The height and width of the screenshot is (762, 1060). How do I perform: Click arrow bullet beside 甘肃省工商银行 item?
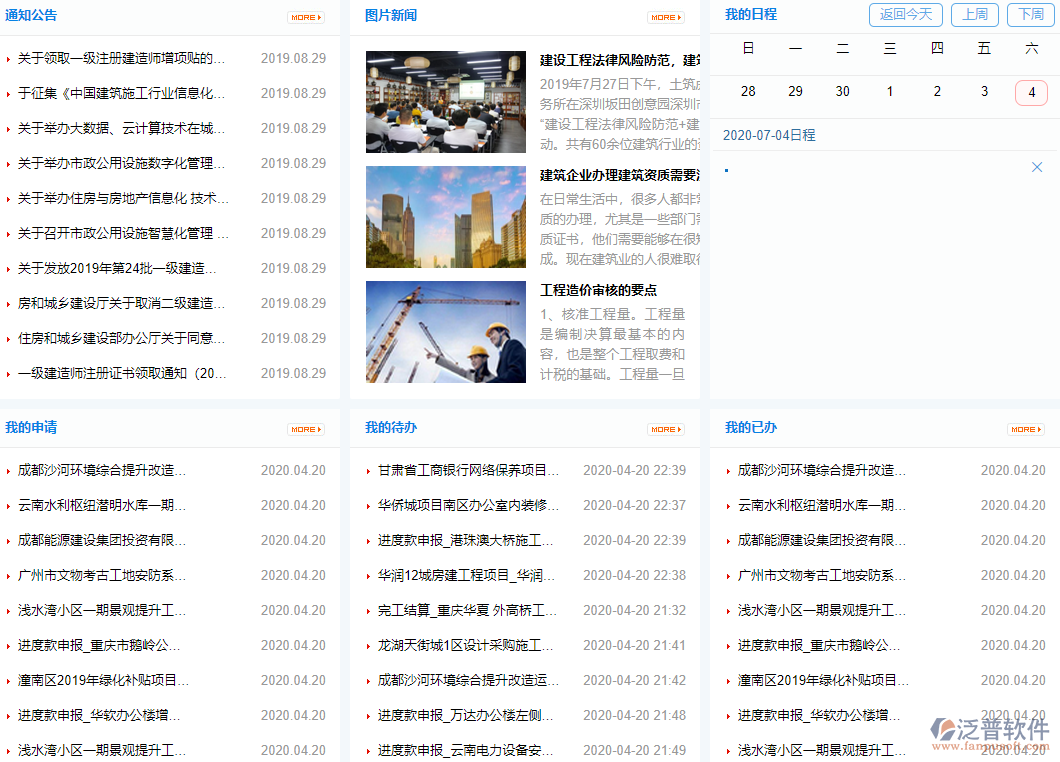pyautogui.click(x=368, y=470)
